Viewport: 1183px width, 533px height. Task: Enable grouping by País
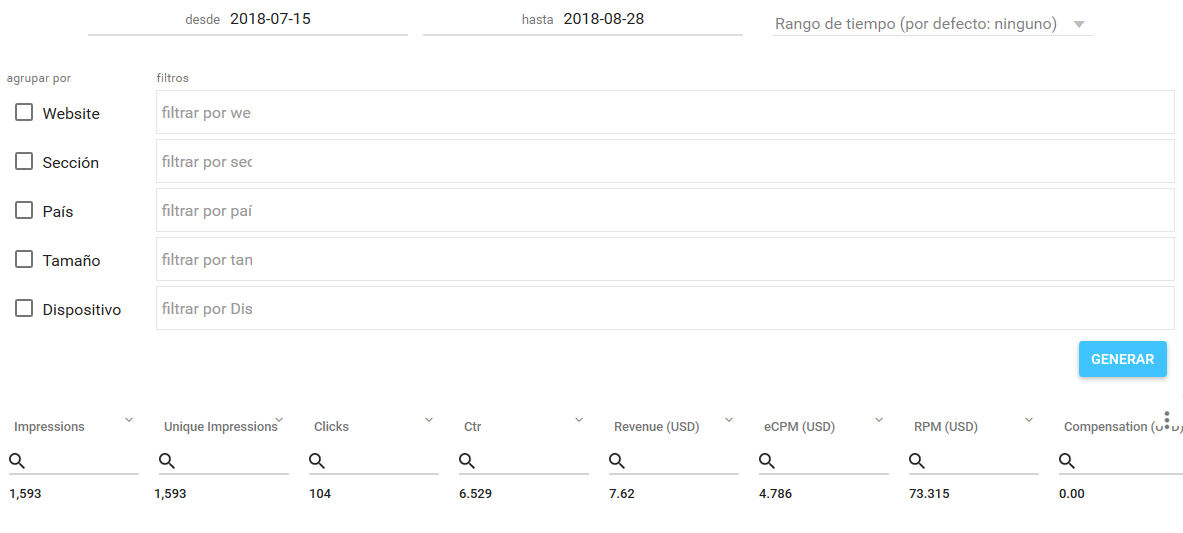pyautogui.click(x=24, y=211)
